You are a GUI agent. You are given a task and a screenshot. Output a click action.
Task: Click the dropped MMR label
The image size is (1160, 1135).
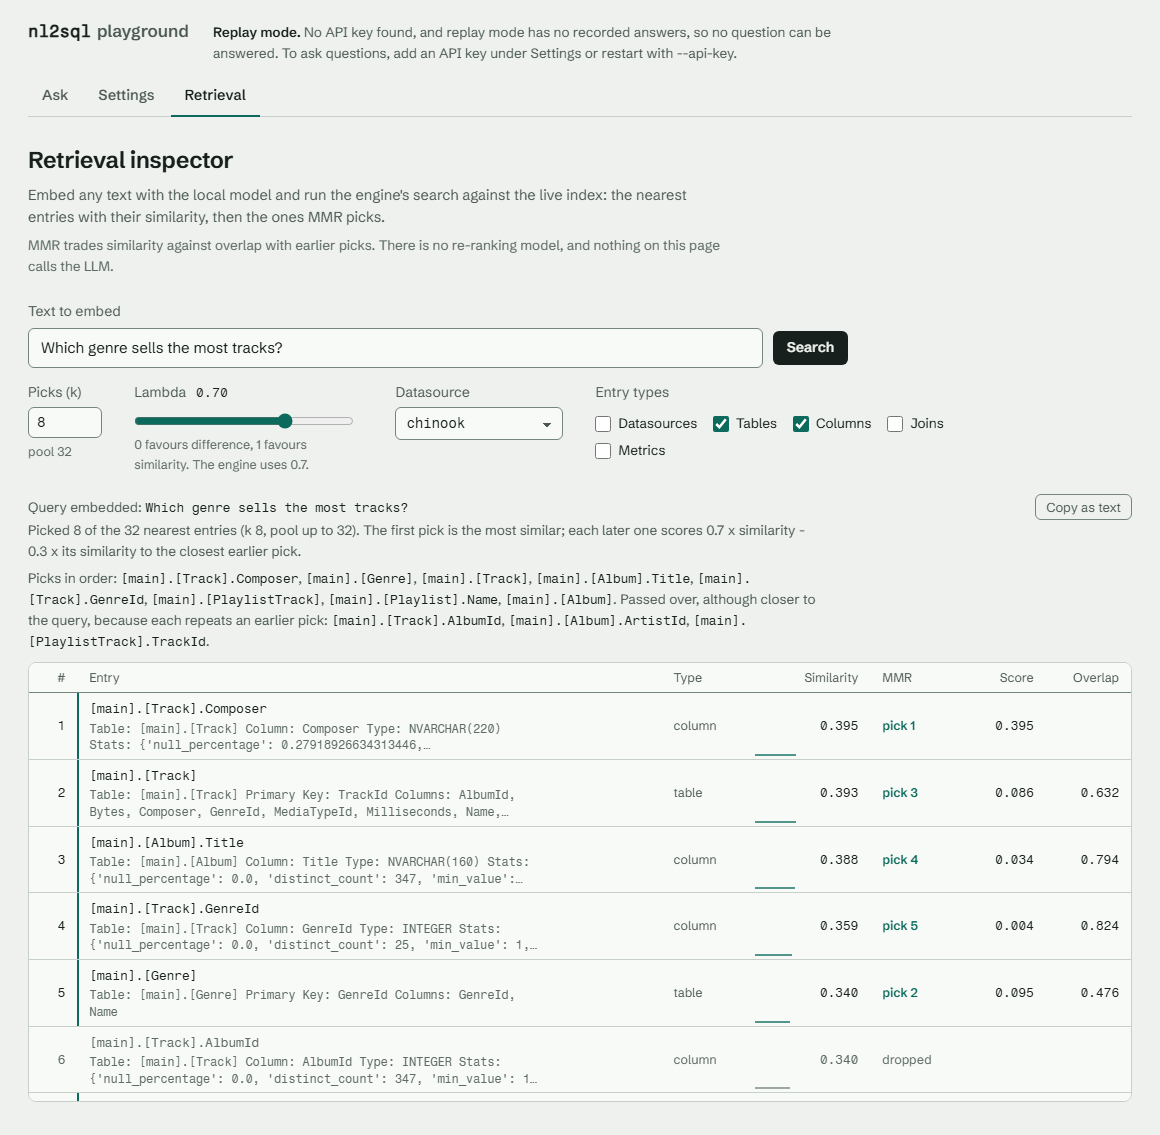coord(906,1060)
